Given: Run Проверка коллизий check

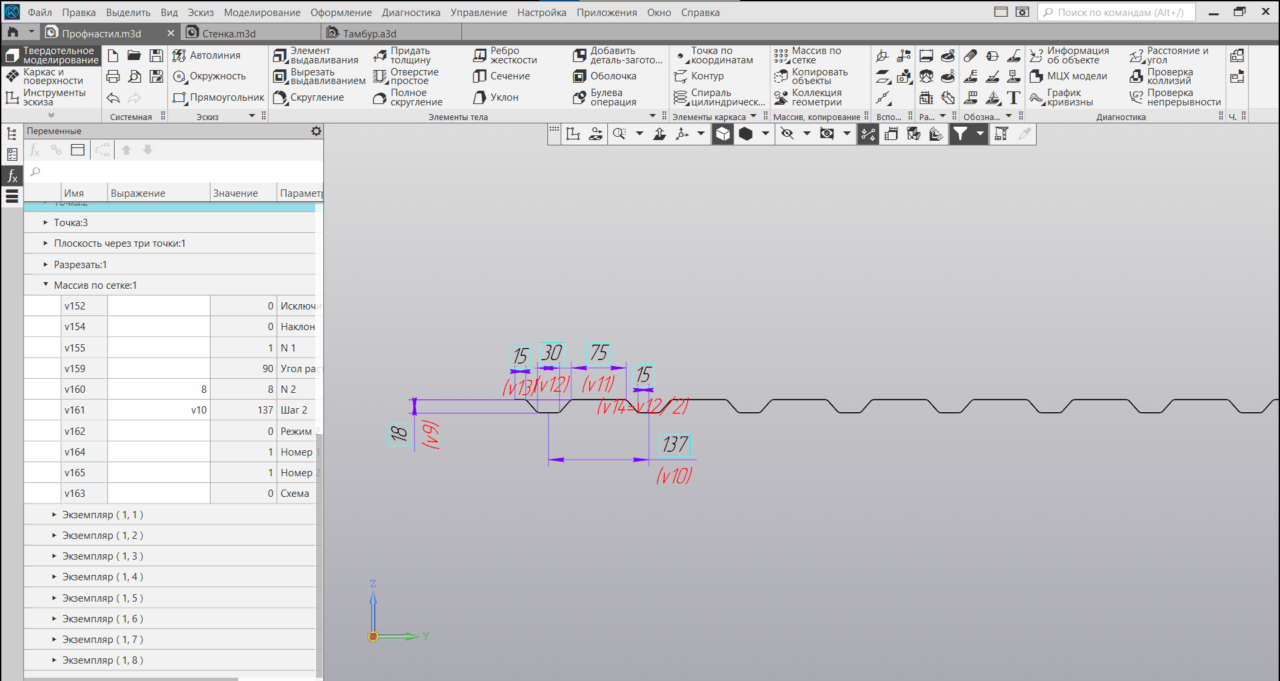Looking at the screenshot, I should tap(1161, 76).
